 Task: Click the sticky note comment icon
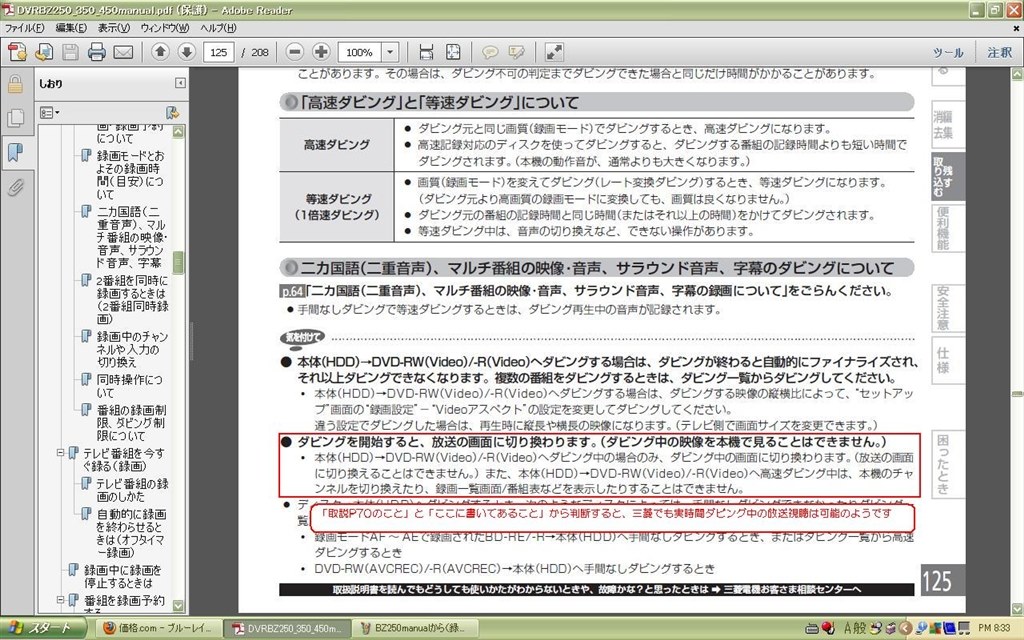coord(490,52)
